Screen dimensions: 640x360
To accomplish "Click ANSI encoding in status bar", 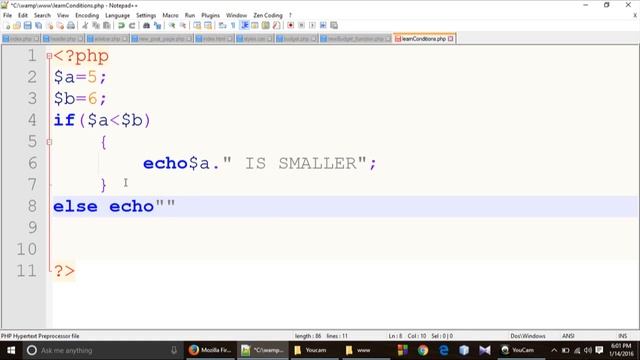I will click(568, 336).
